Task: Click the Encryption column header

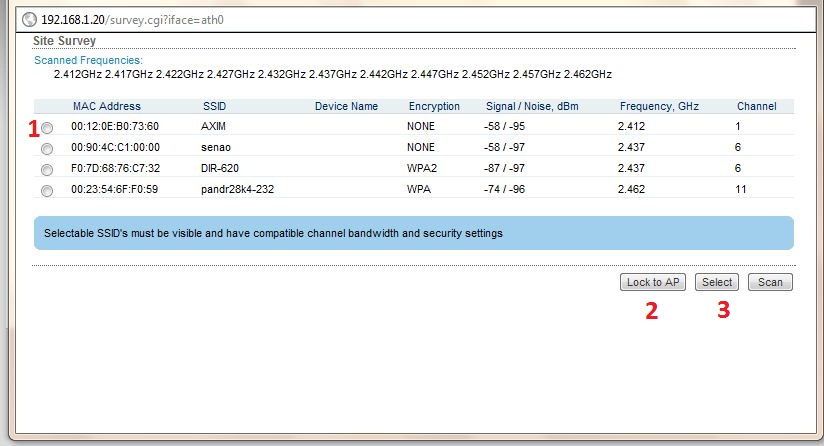Action: pyautogui.click(x=434, y=106)
